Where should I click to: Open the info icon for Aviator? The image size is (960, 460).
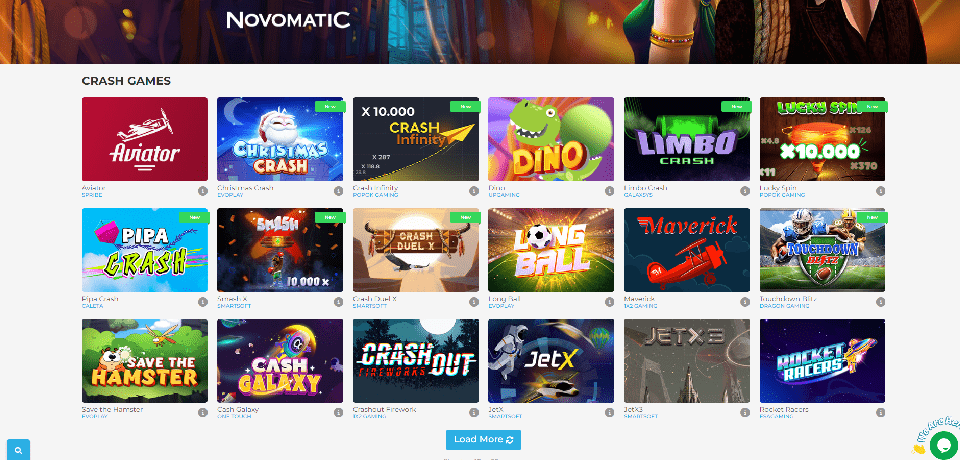click(203, 191)
